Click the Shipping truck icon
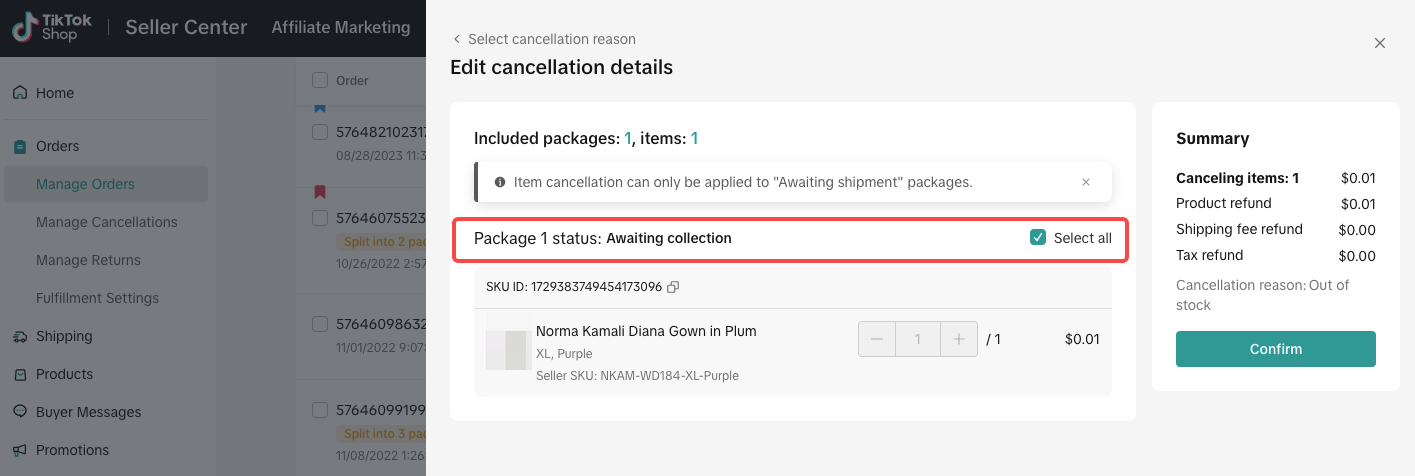 [20, 336]
